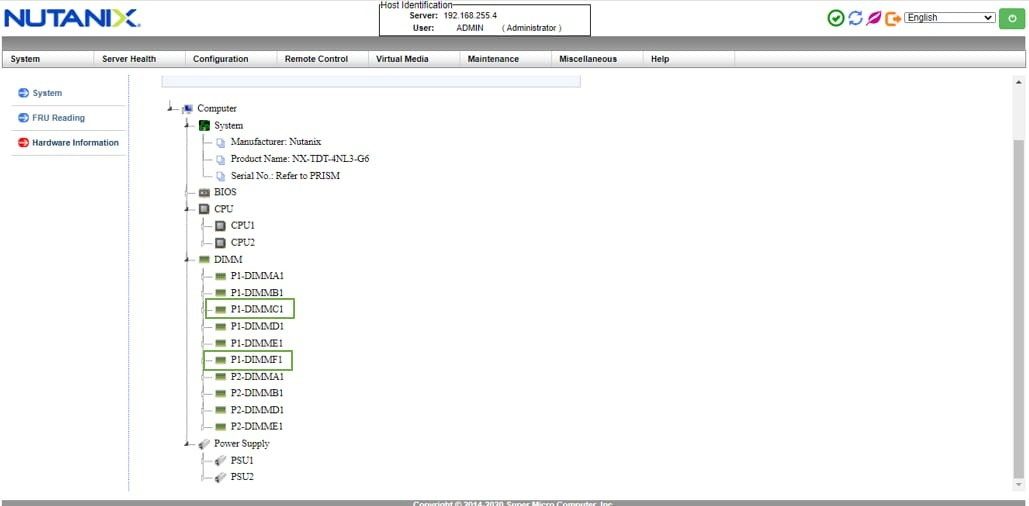
Task: Click the pink feather icon
Action: (873, 18)
